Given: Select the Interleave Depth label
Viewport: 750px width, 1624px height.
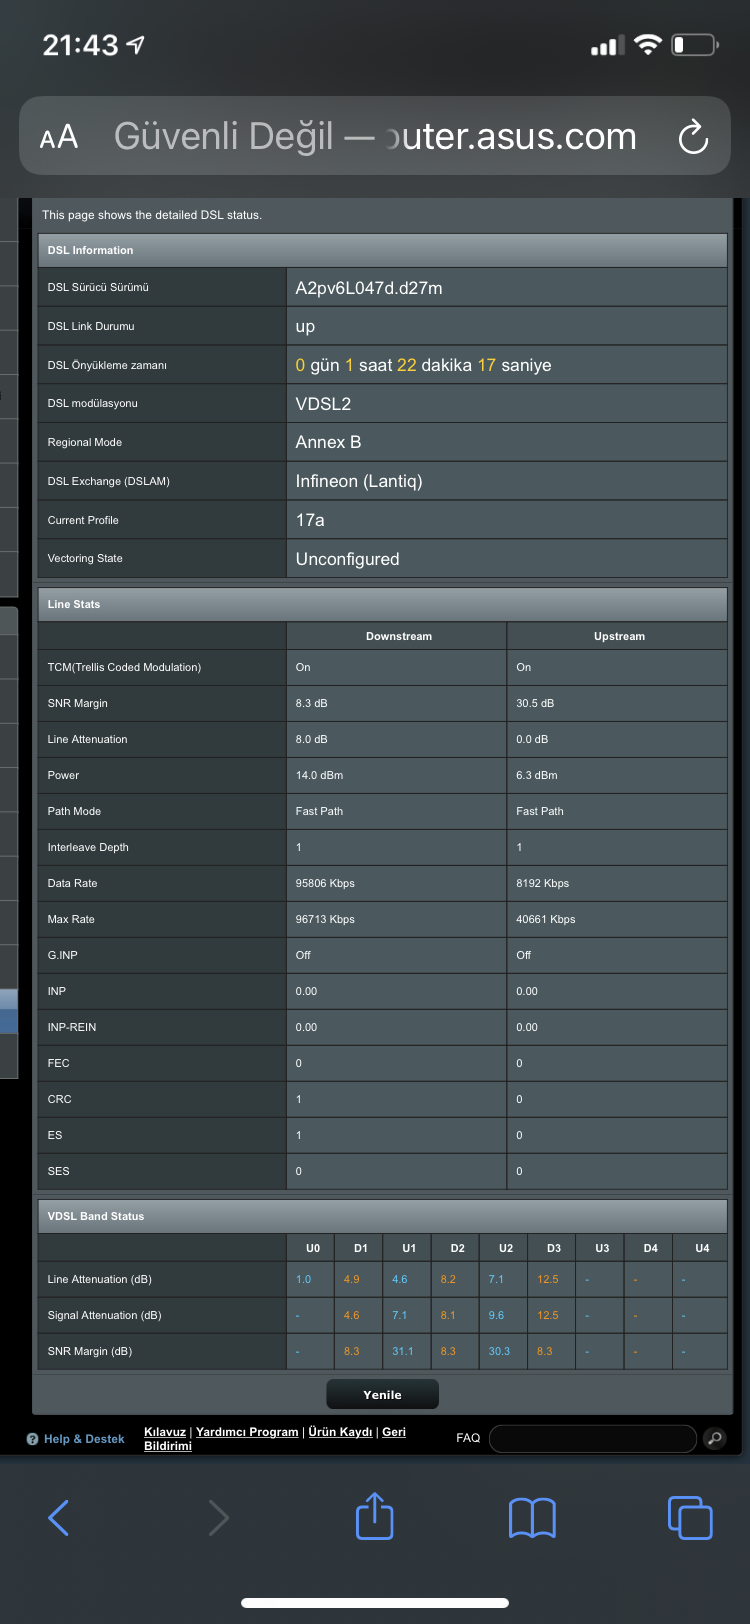Looking at the screenshot, I should 88,847.
